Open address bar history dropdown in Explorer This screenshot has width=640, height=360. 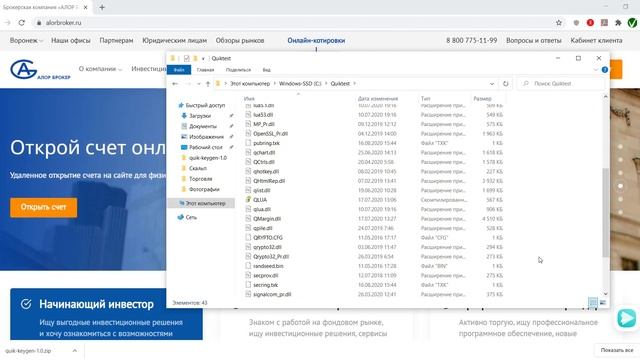pyautogui.click(x=492, y=84)
